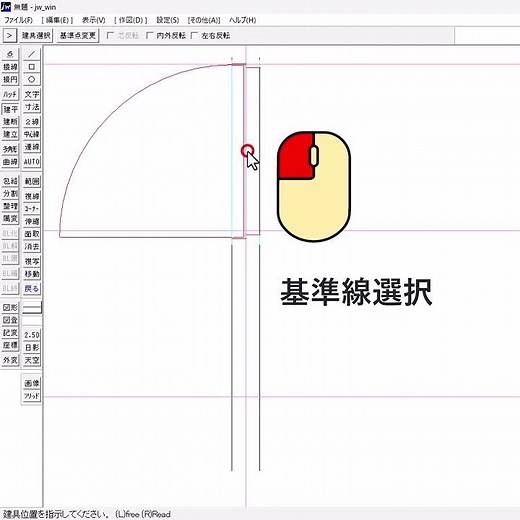Image resolution: width=520 pixels, height=520 pixels.
Task: Choose the 接円 tangent circle tool
Action: 10,80
